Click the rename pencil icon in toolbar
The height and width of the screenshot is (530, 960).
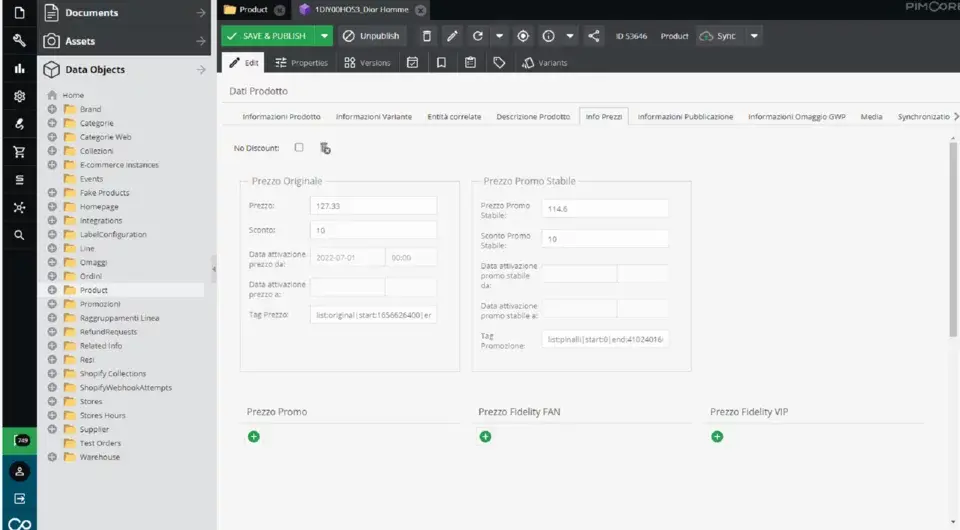click(x=452, y=36)
